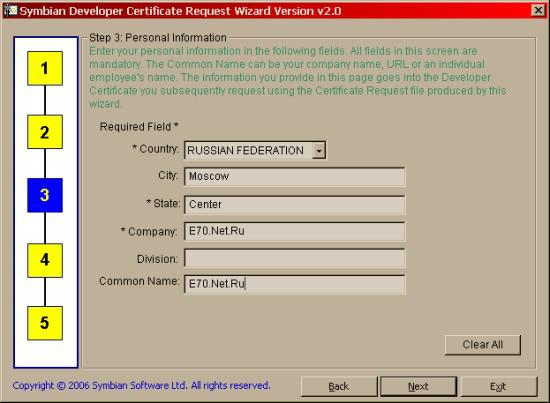Jump to step 5 yellow box
The height and width of the screenshot is (403, 550).
[x=45, y=323]
